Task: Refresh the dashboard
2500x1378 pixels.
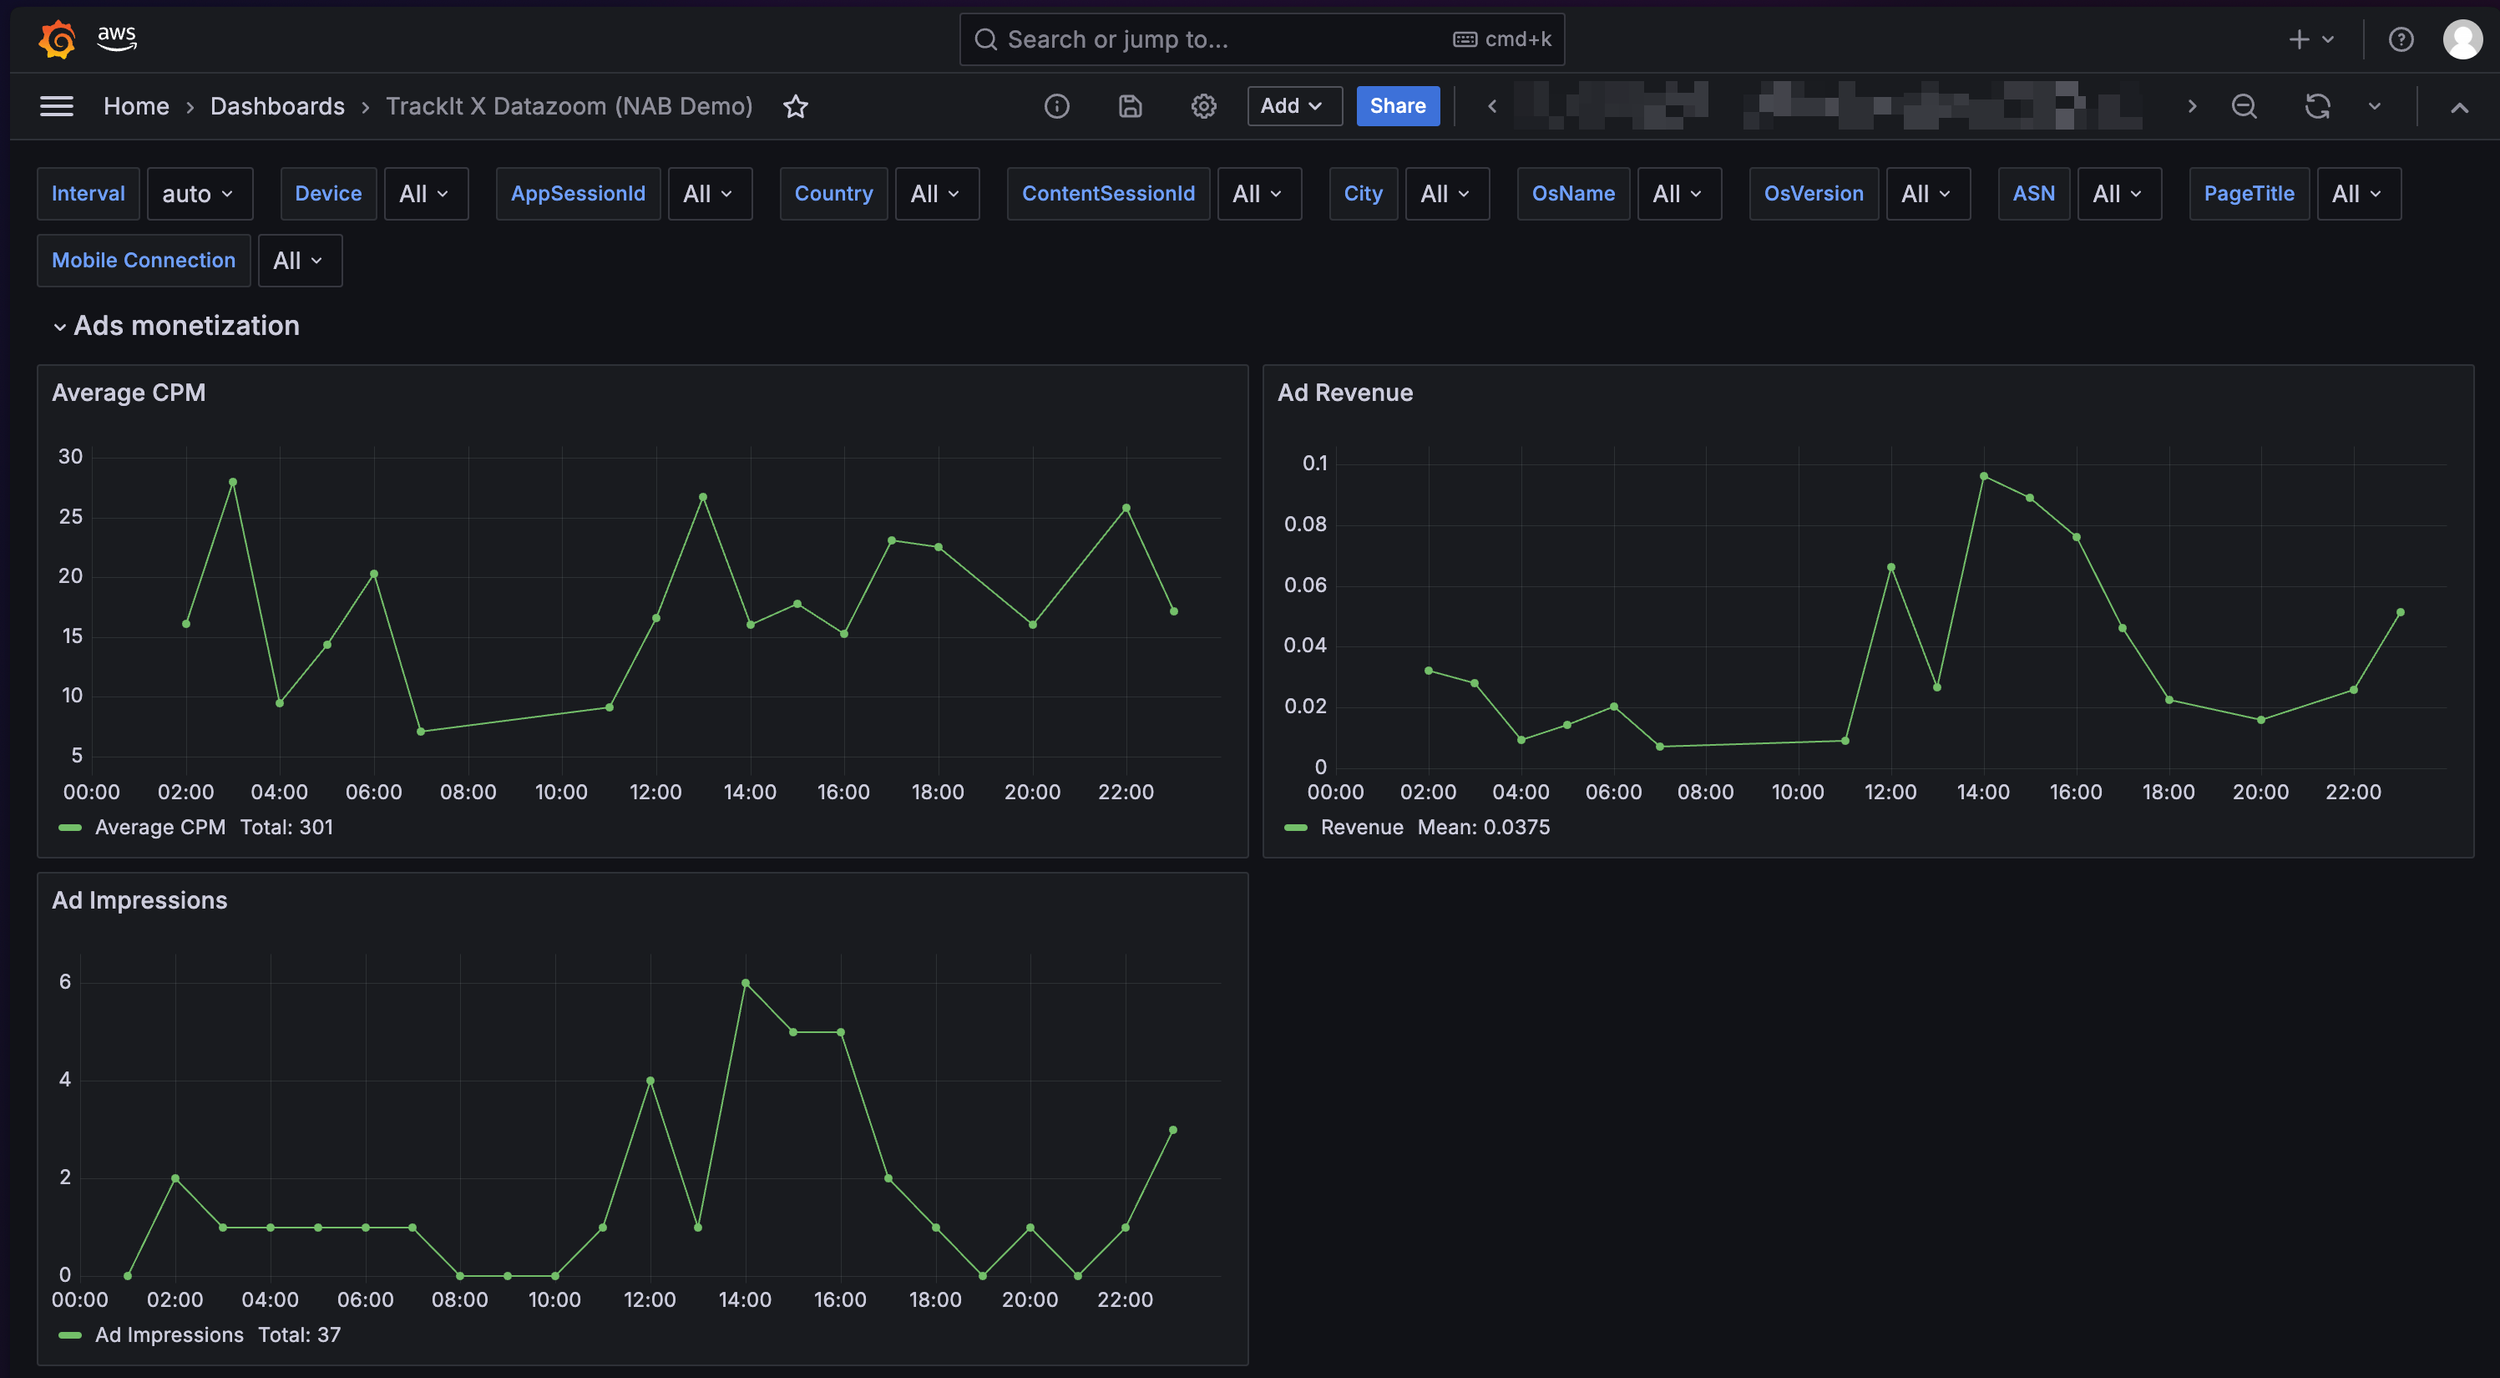Action: coord(2317,106)
